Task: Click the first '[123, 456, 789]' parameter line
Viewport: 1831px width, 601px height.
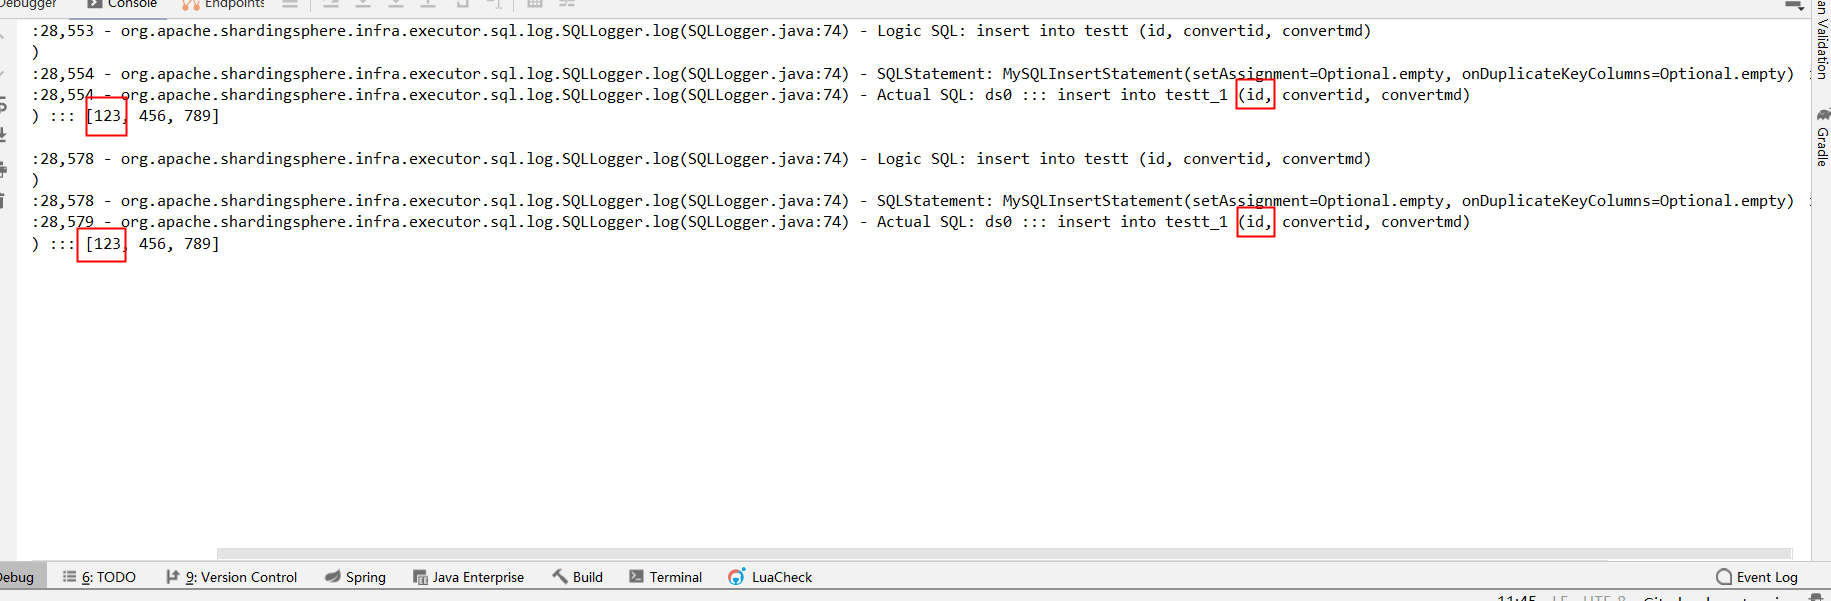Action: pos(153,116)
